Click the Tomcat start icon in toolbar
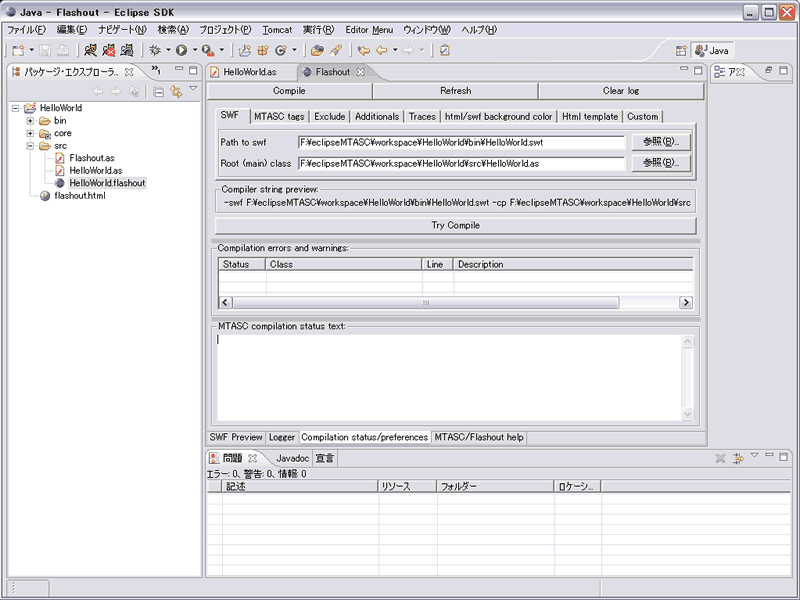Image resolution: width=800 pixels, height=600 pixels. point(91,49)
